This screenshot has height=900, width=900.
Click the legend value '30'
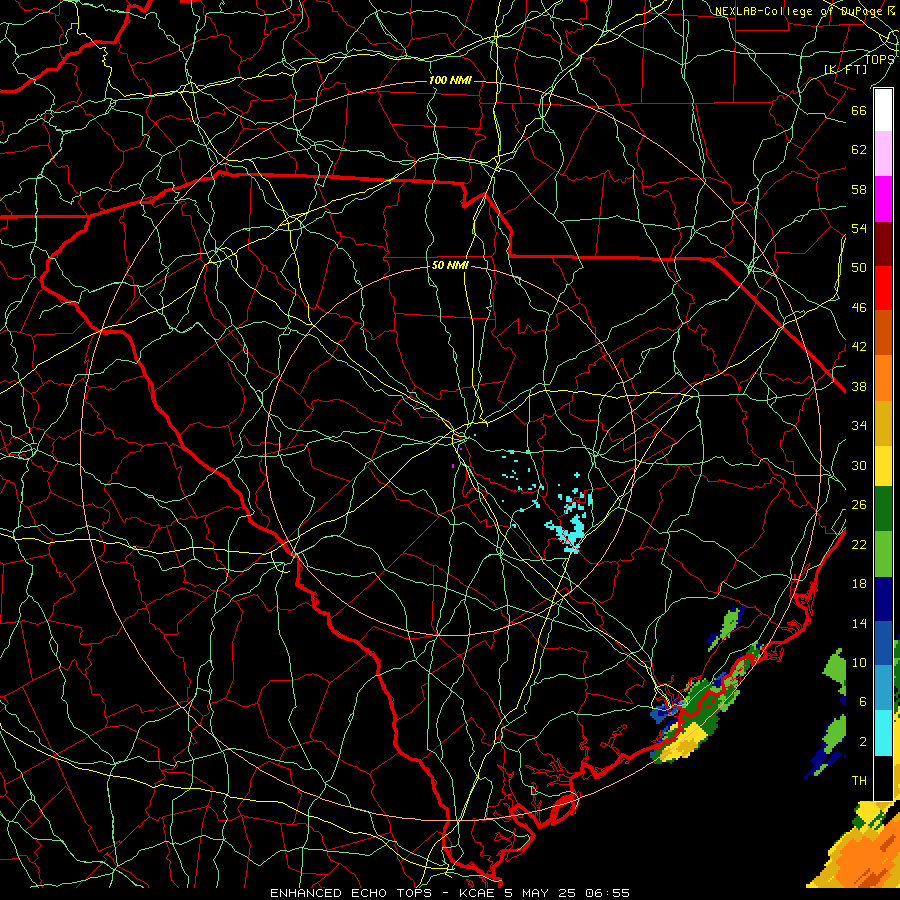(859, 465)
